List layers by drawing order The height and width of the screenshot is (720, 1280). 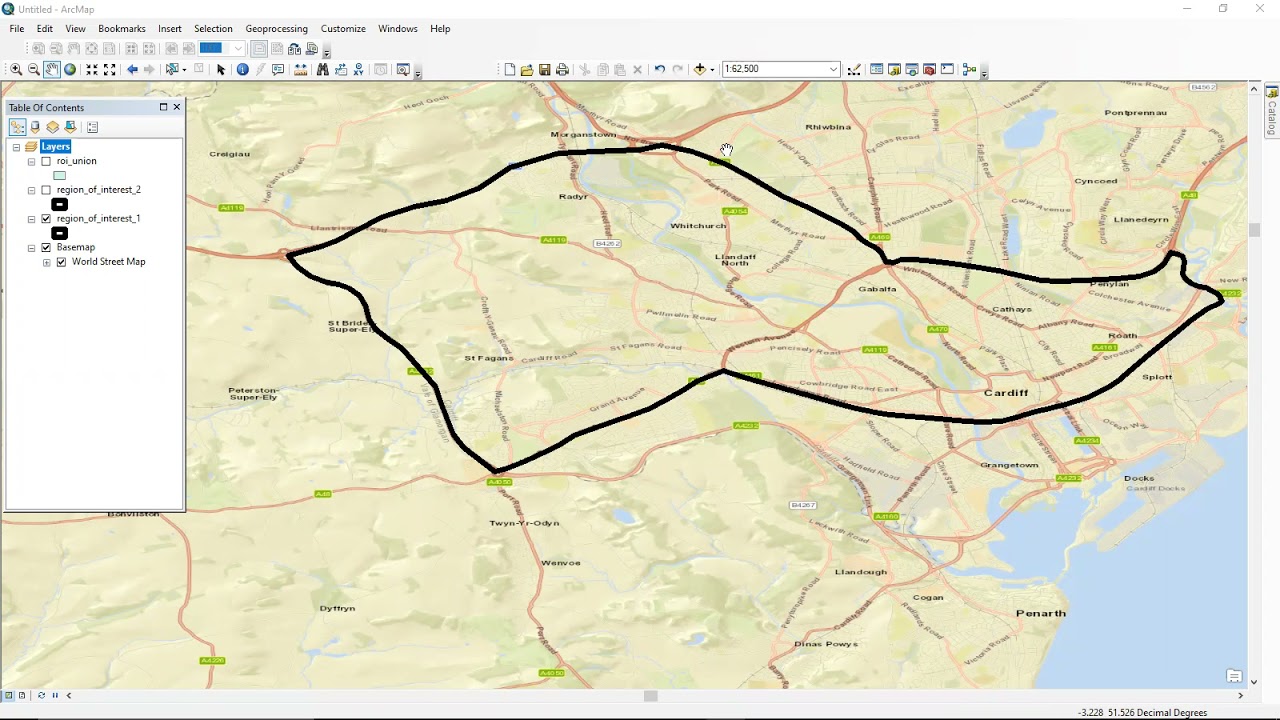(x=17, y=127)
